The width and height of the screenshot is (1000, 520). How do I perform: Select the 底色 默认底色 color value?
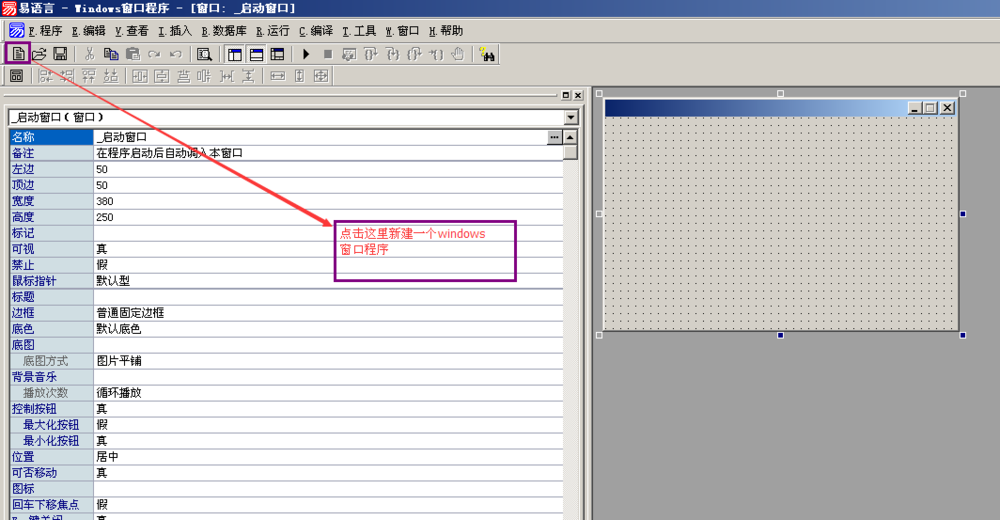328,329
